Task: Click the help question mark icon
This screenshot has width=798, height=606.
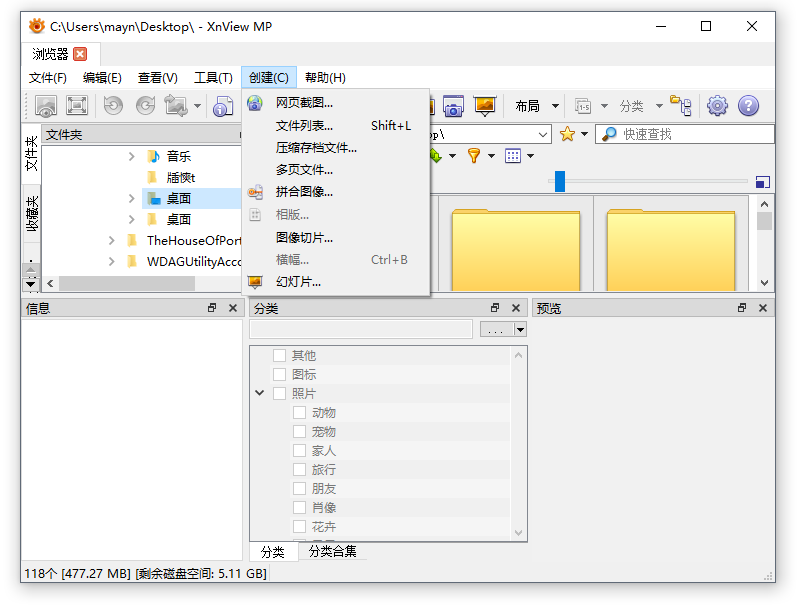Action: pos(748,106)
